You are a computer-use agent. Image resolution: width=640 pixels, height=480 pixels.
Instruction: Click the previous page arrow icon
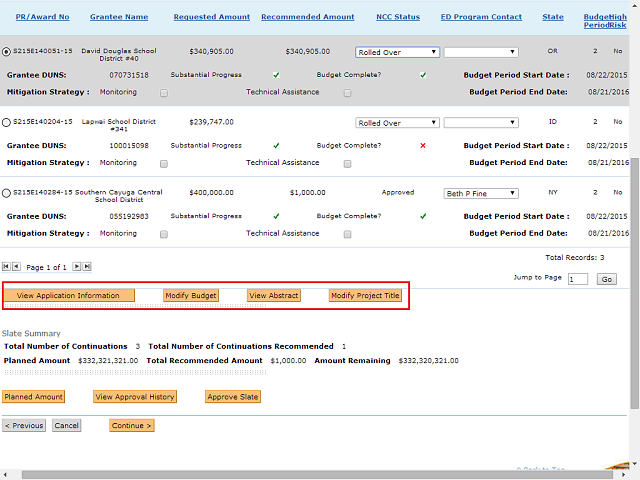click(16, 267)
